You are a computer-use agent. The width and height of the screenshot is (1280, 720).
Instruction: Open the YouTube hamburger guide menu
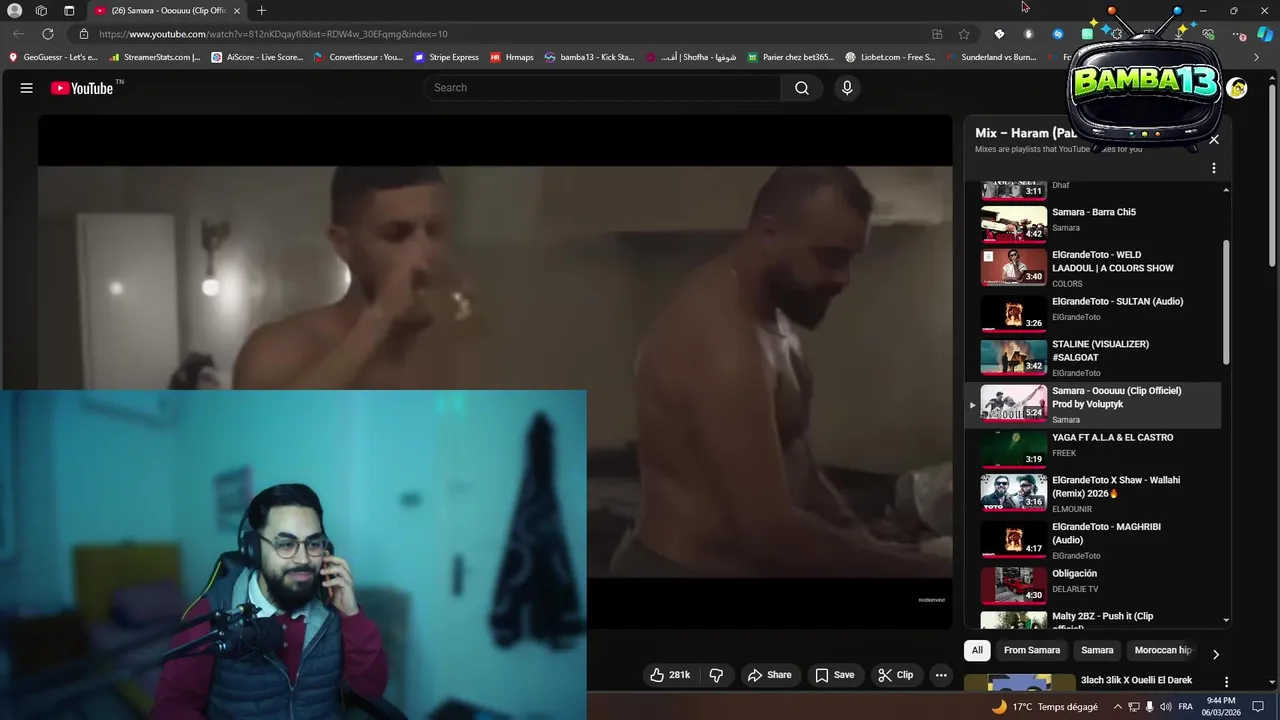coord(27,88)
